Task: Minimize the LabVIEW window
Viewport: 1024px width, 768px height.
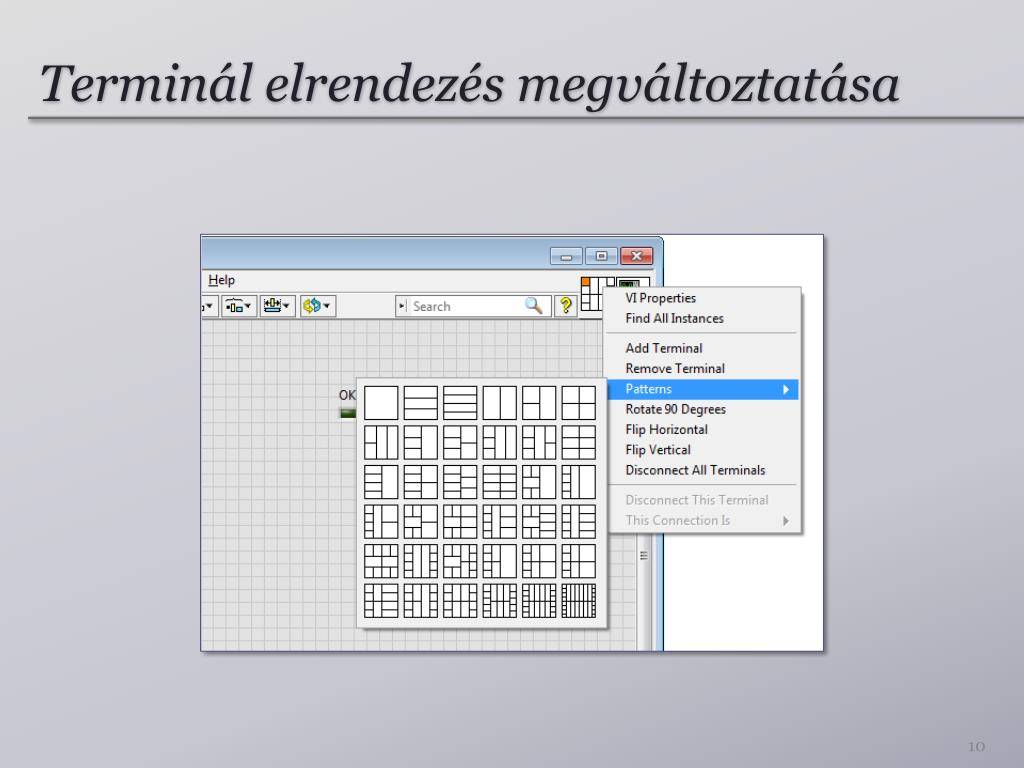Action: point(566,256)
